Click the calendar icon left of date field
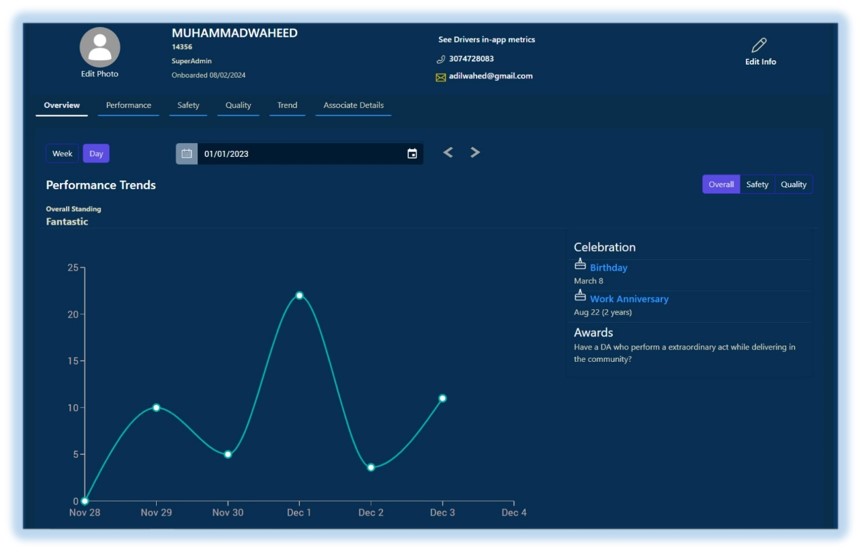Screen dimensions: 861x552 click(186, 154)
